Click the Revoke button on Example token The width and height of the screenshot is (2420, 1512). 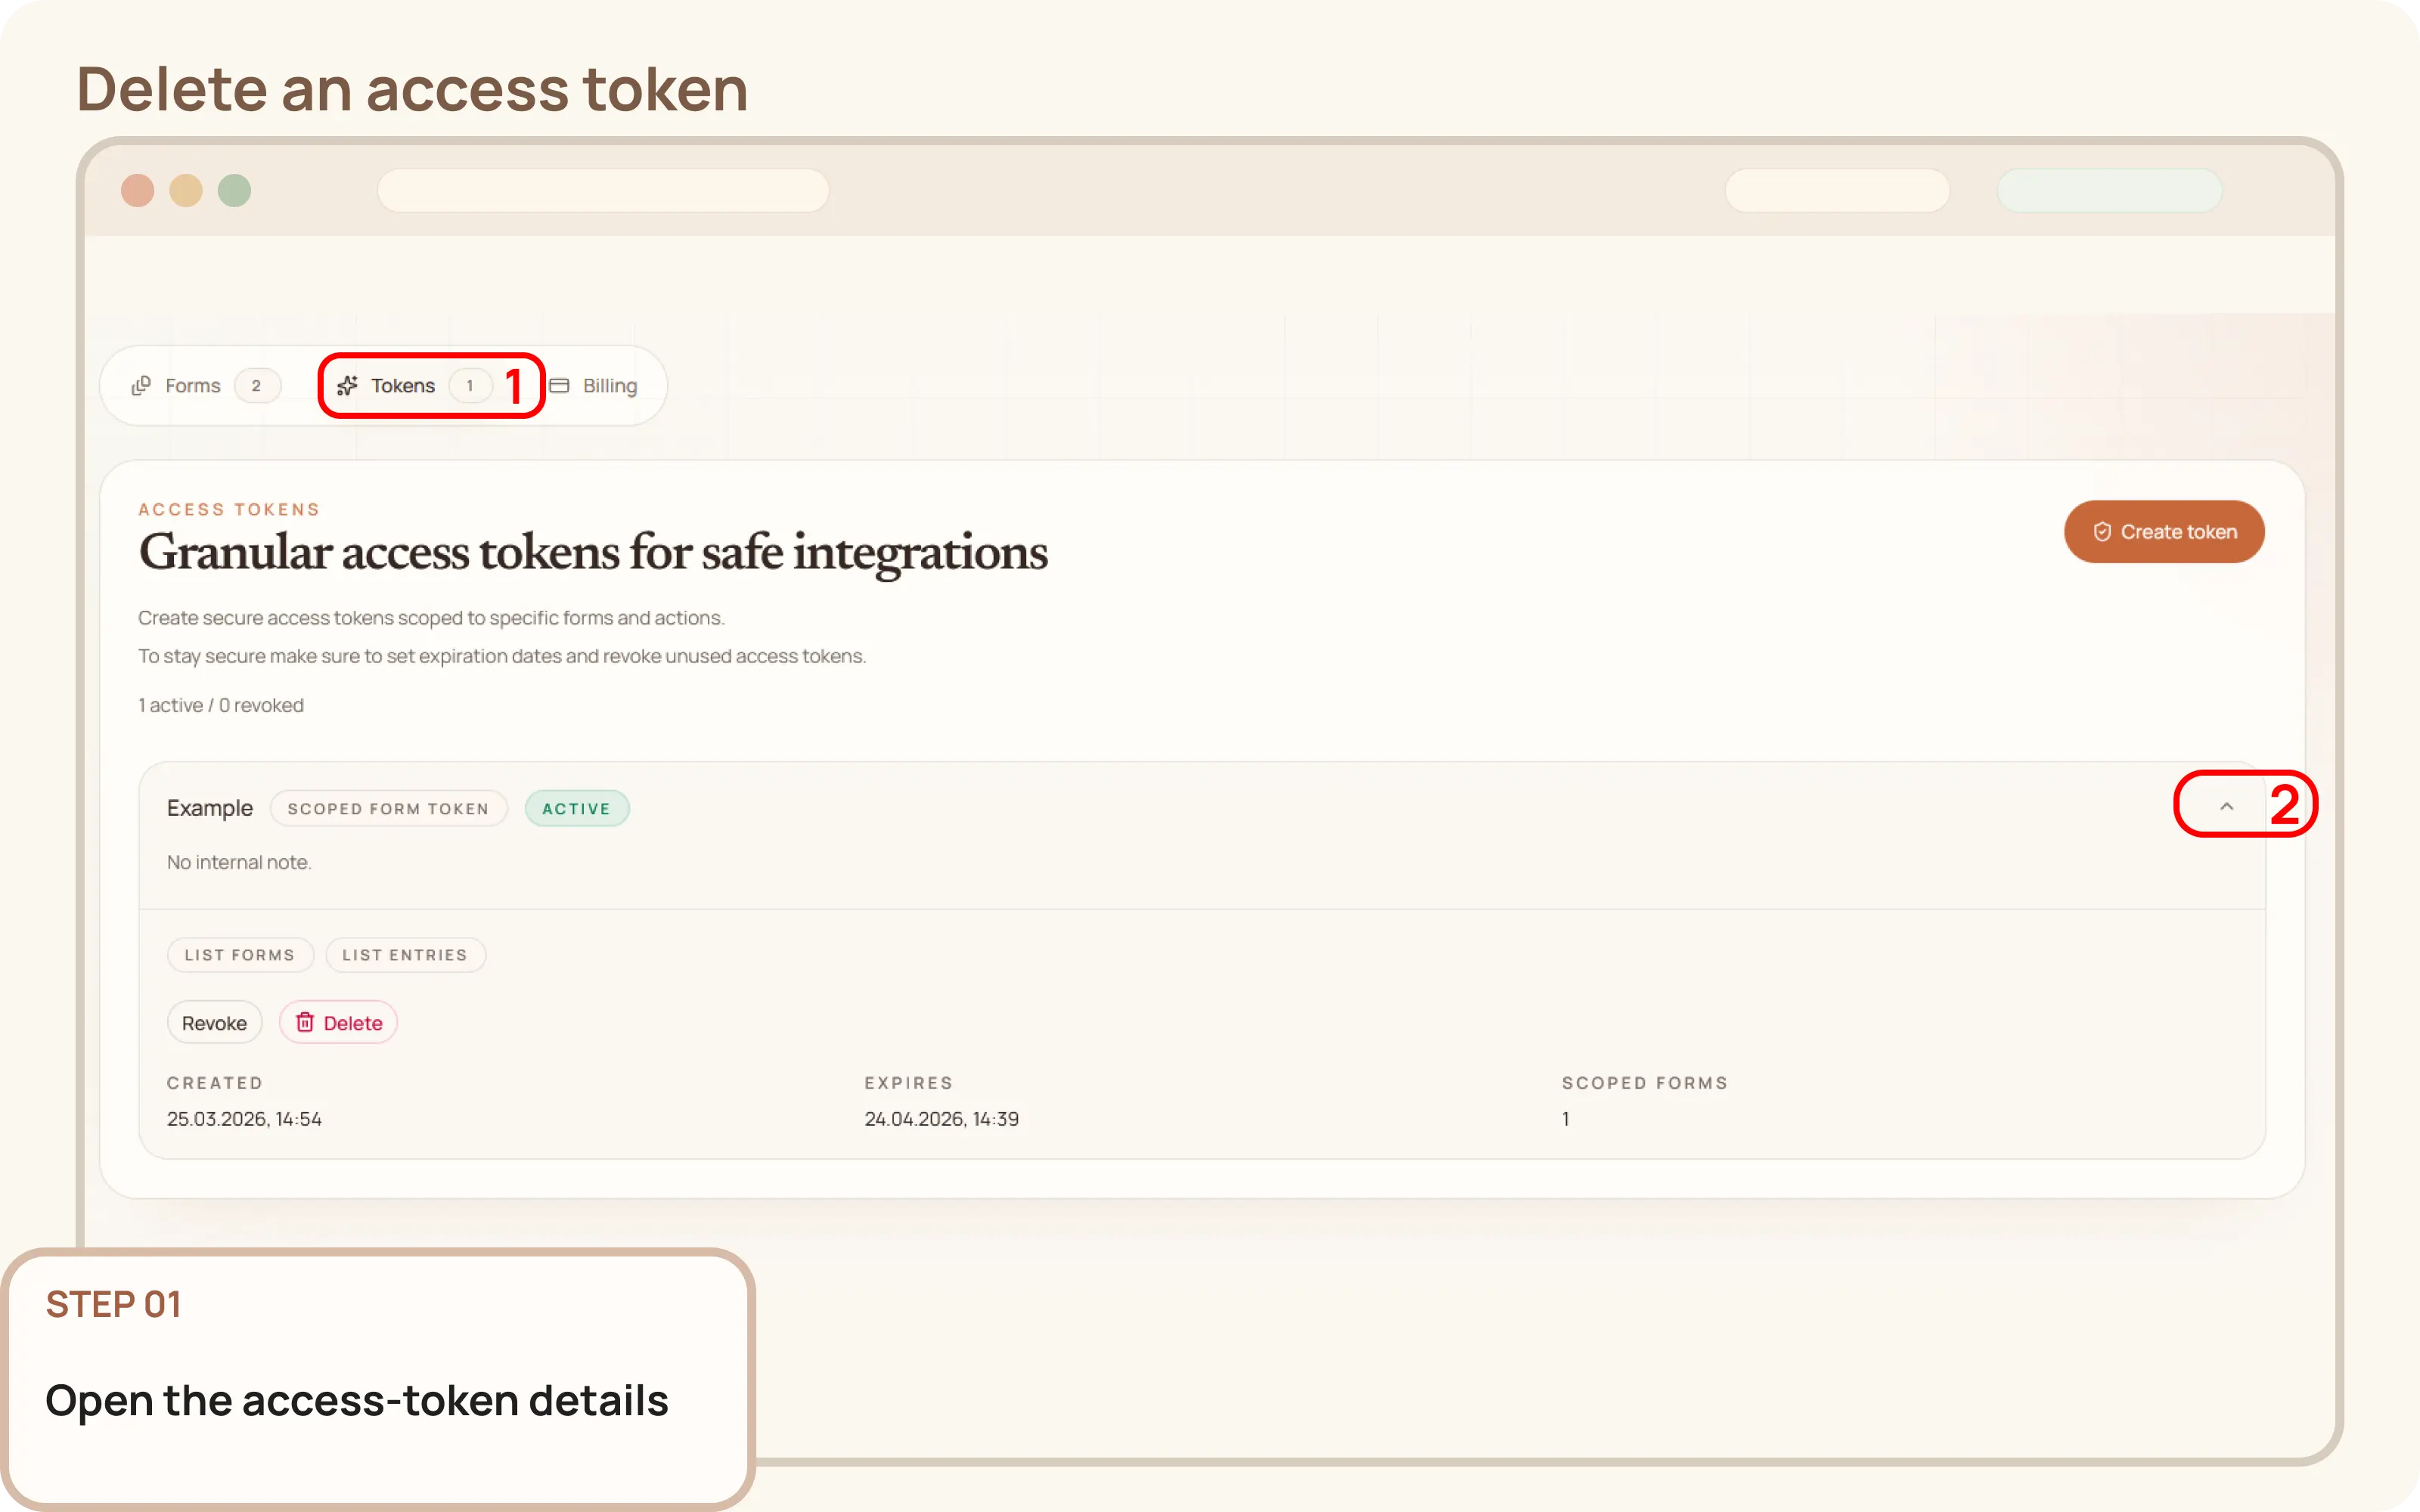coord(214,1022)
